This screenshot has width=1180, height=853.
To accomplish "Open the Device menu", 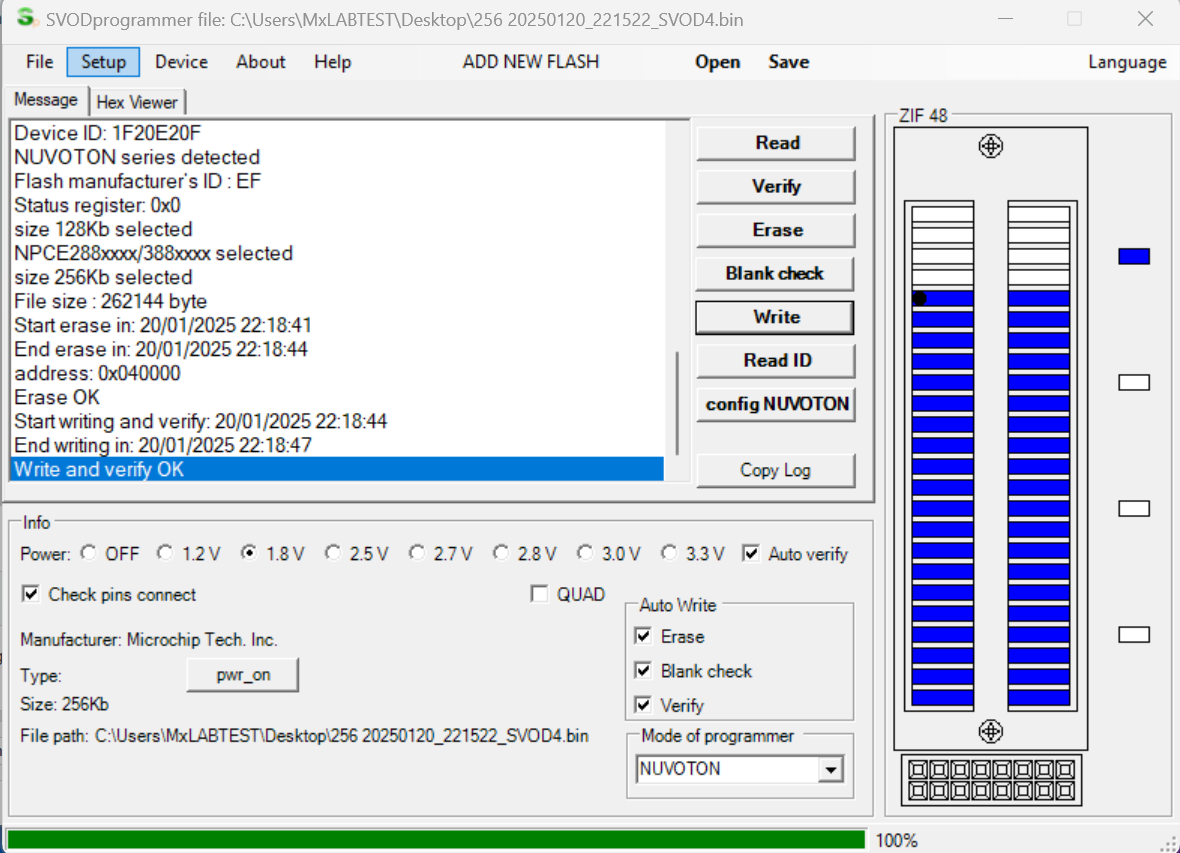I will pyautogui.click(x=181, y=62).
